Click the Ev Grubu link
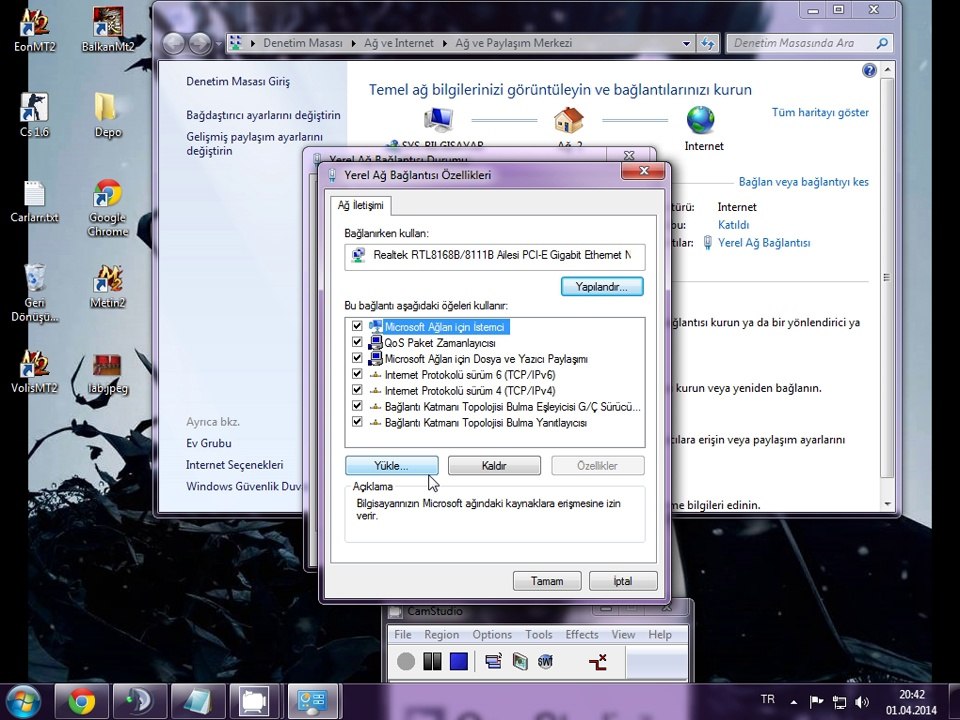Viewport: 960px width, 720px height. 209,443
